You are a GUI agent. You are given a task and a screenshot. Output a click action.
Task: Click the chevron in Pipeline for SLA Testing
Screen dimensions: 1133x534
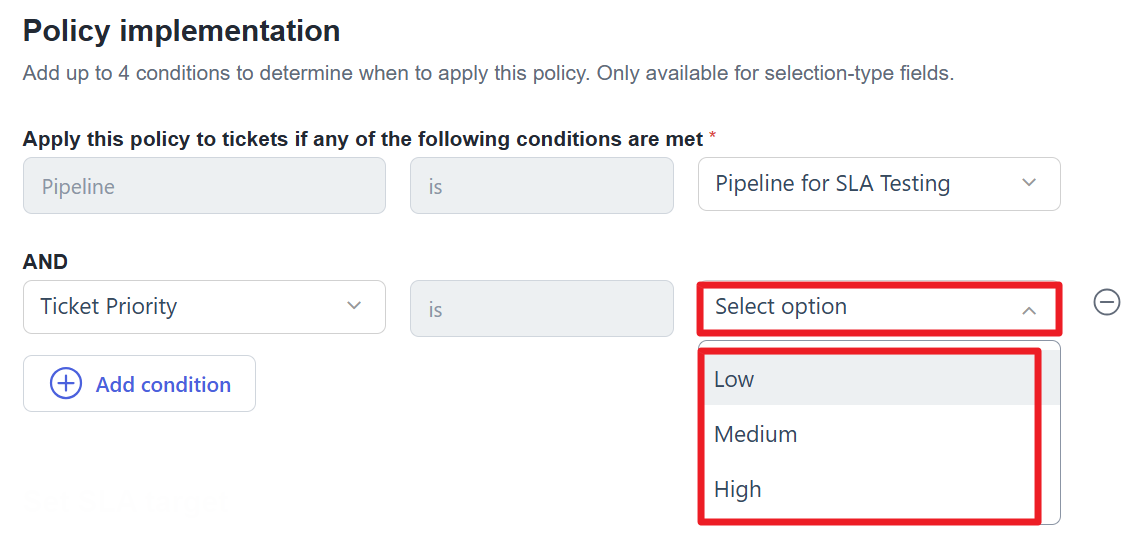(x=1028, y=184)
